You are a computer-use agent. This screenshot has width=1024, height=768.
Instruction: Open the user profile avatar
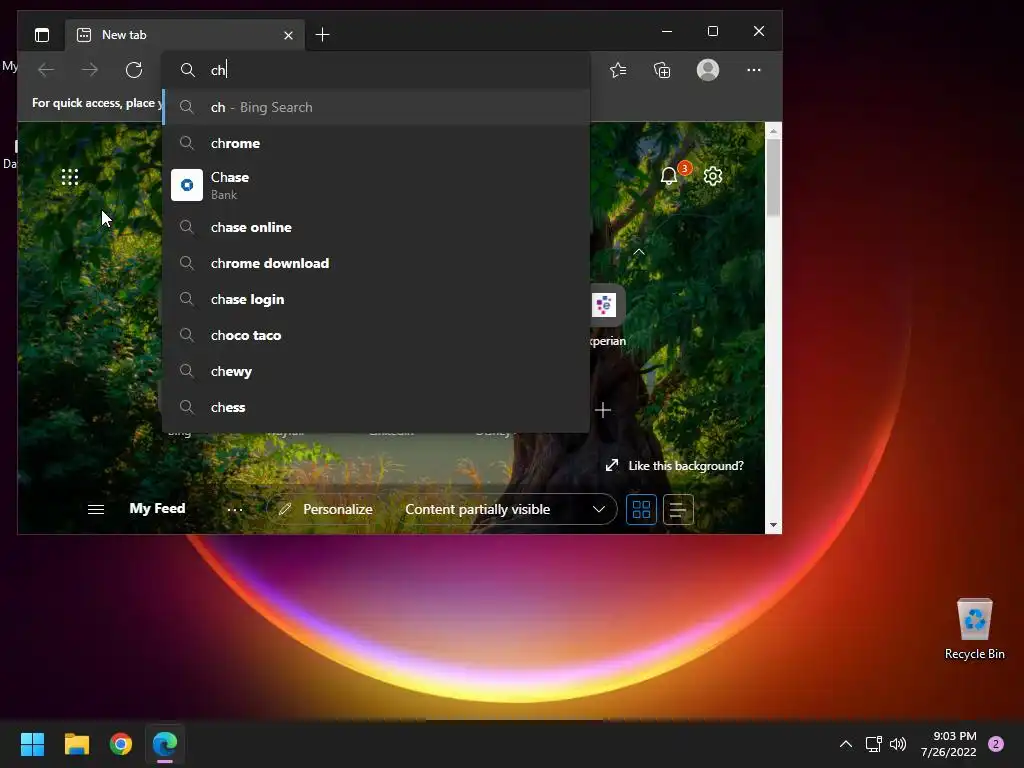tap(708, 70)
